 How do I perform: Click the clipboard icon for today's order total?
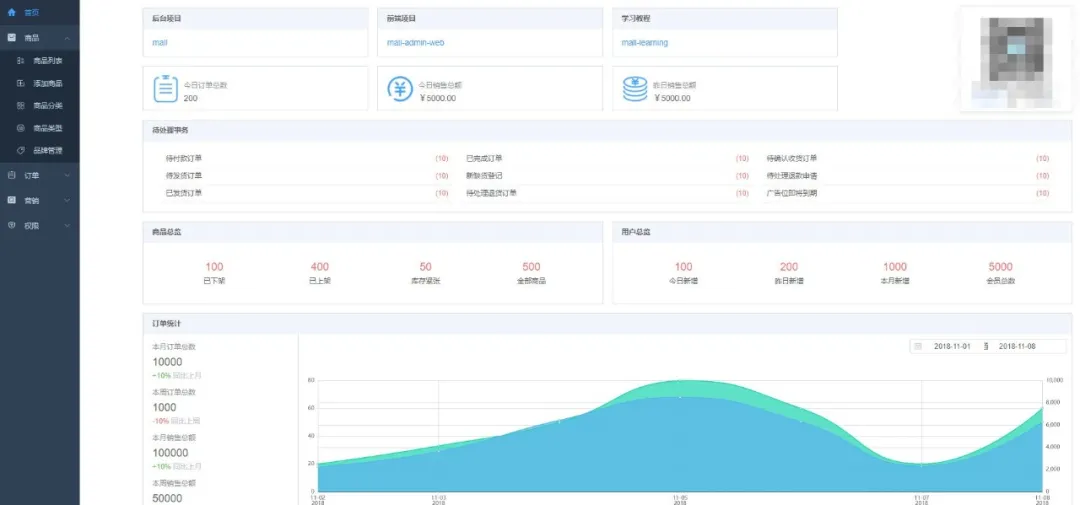click(x=166, y=89)
